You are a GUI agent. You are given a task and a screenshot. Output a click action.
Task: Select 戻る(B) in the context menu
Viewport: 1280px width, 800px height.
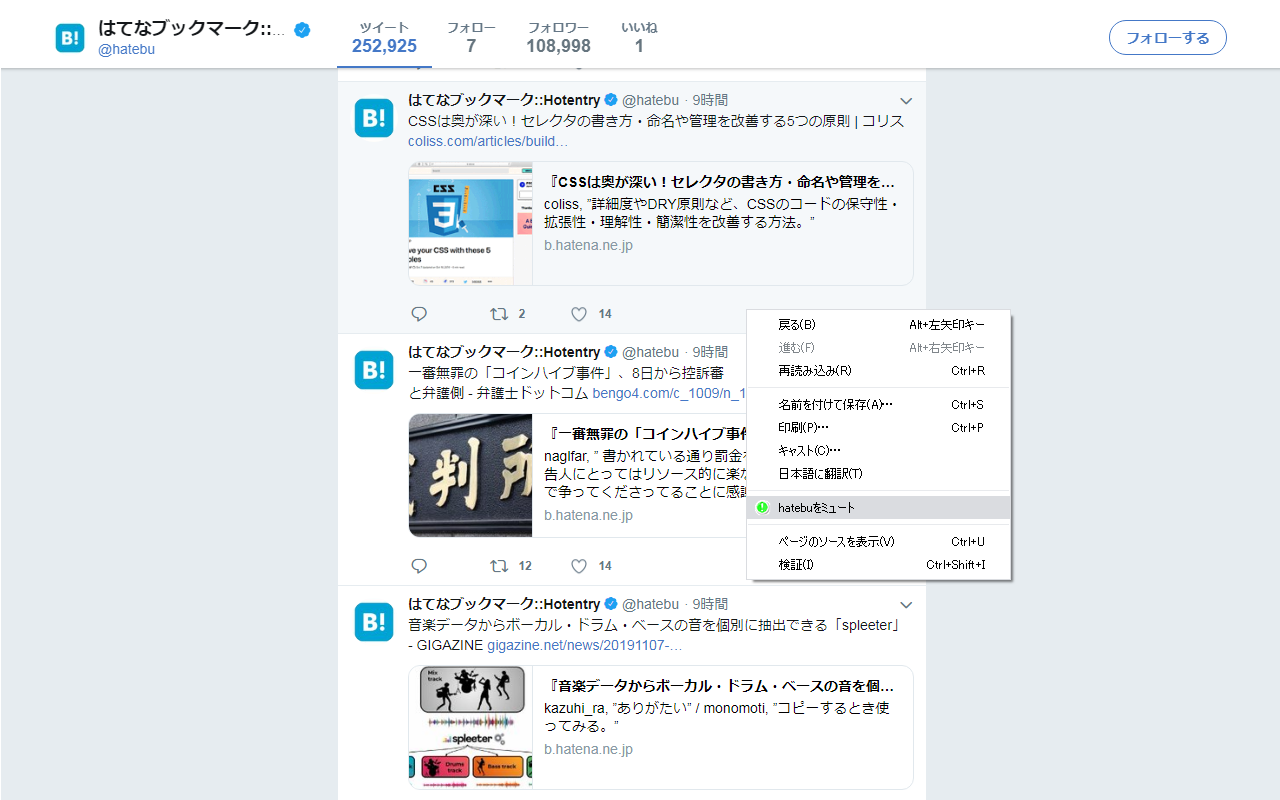879,325
